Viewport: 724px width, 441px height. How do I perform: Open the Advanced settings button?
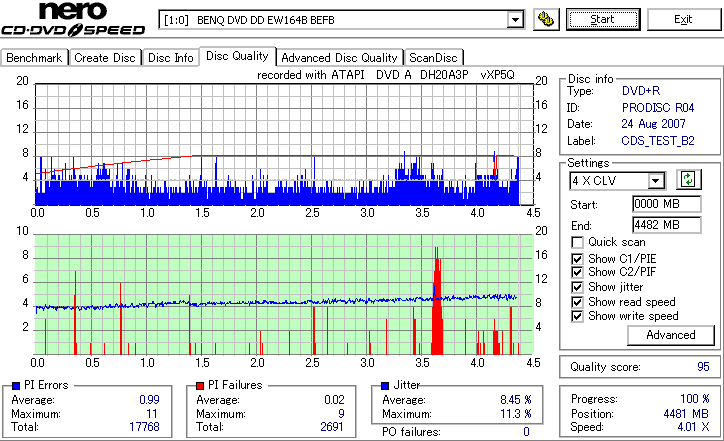click(670, 335)
